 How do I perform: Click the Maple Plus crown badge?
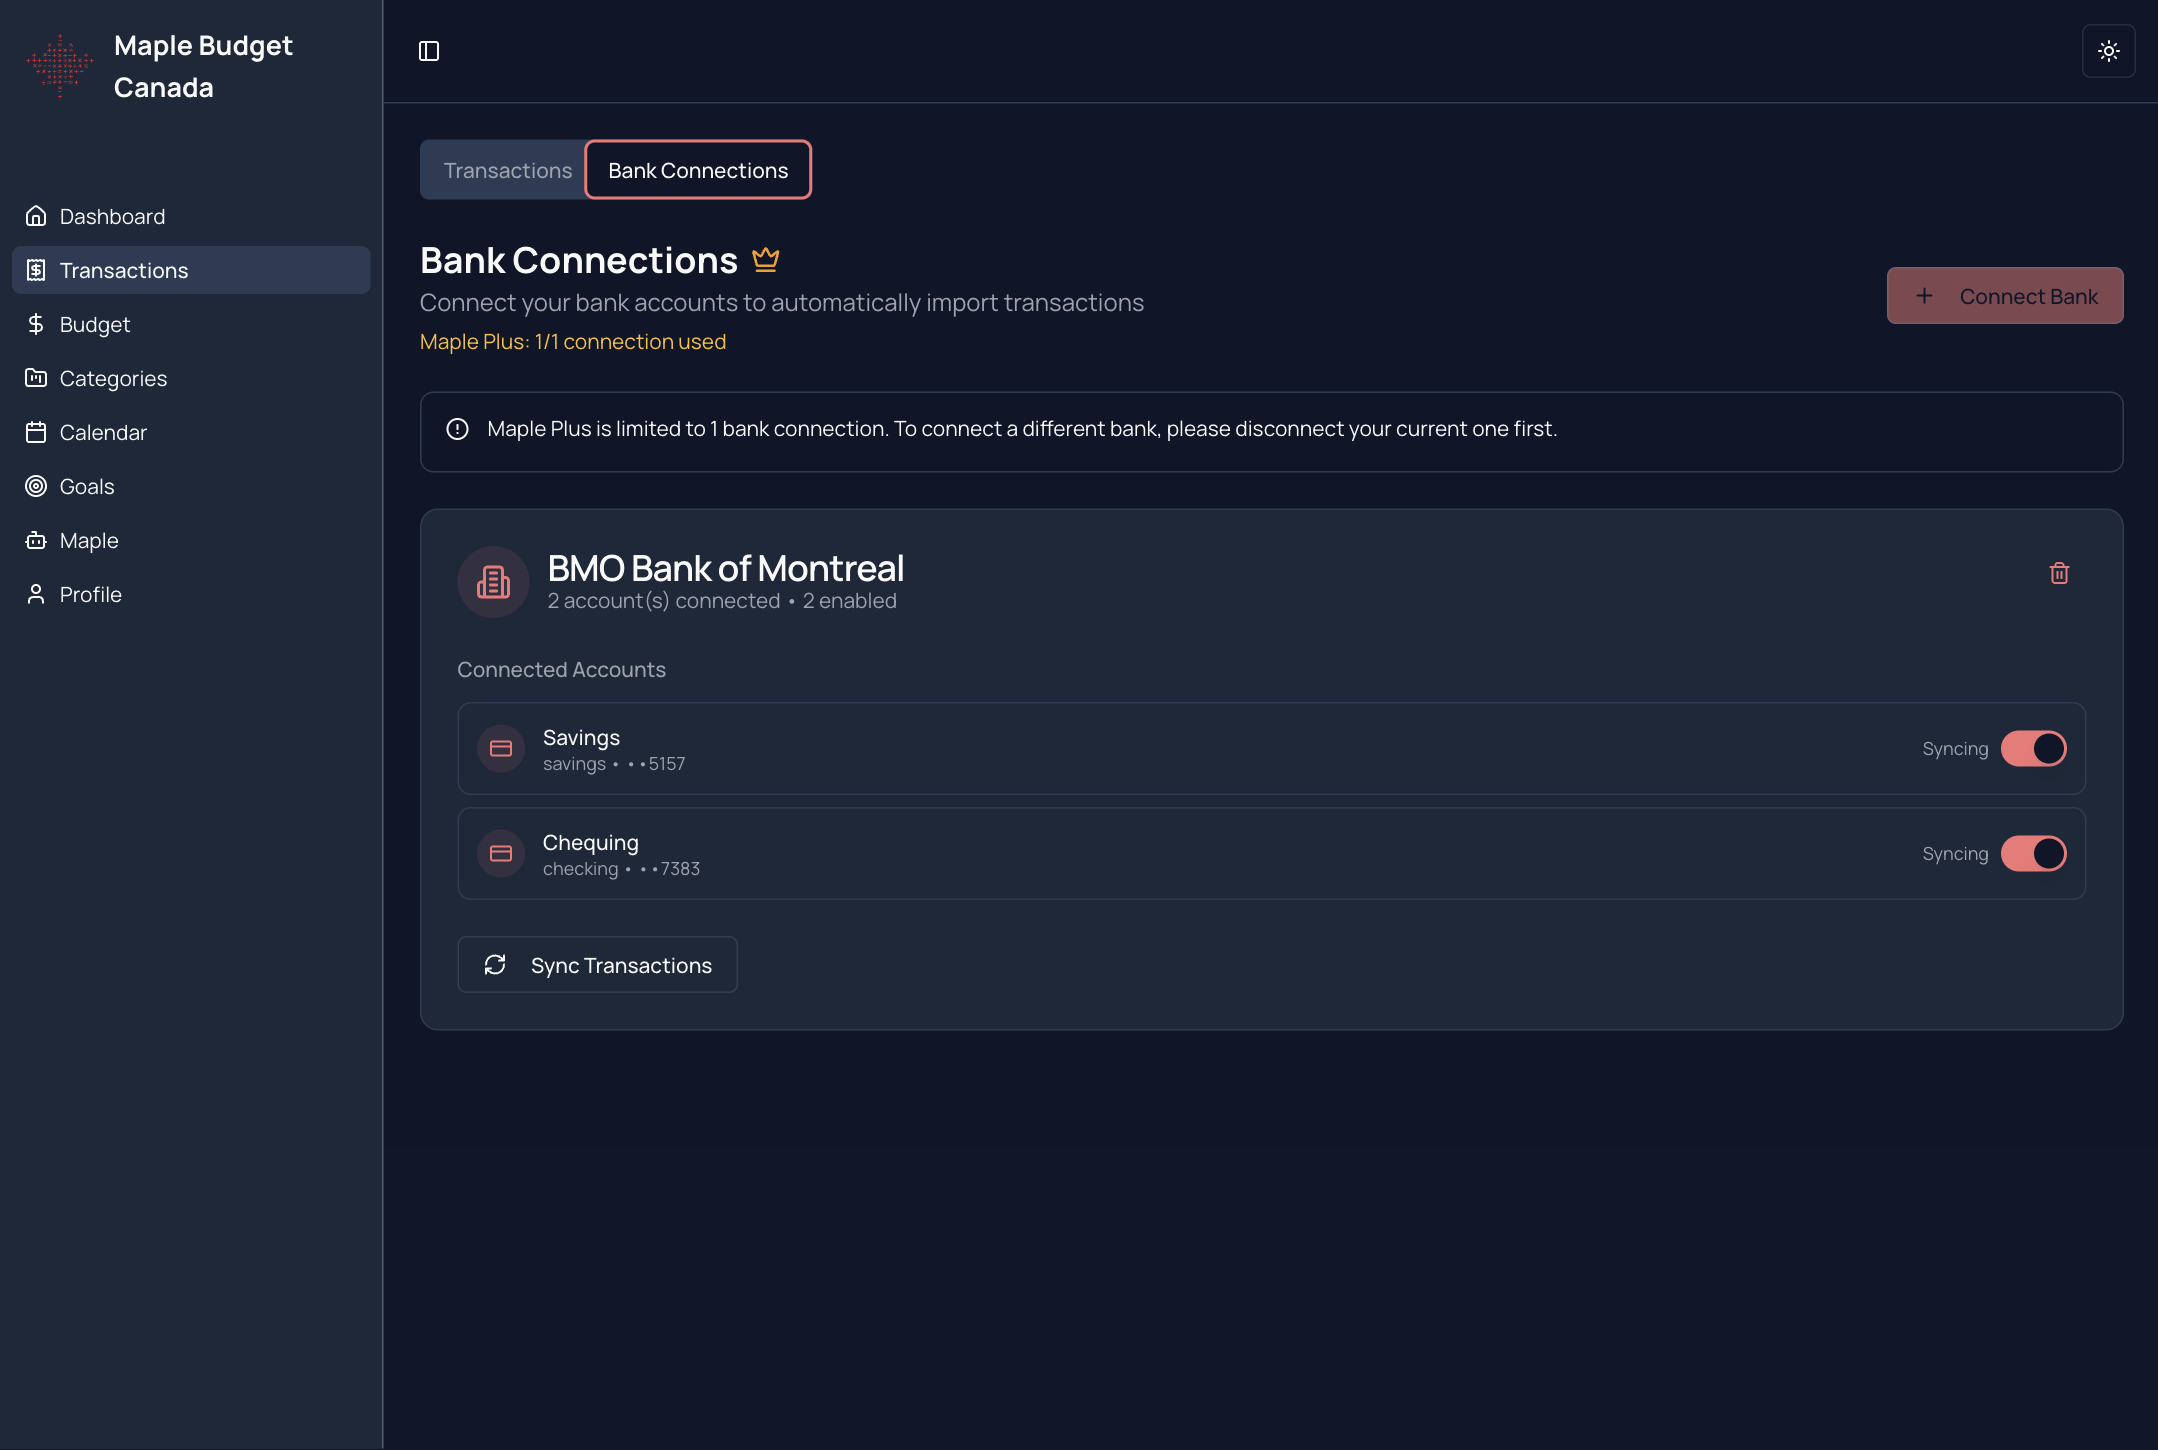pos(766,259)
